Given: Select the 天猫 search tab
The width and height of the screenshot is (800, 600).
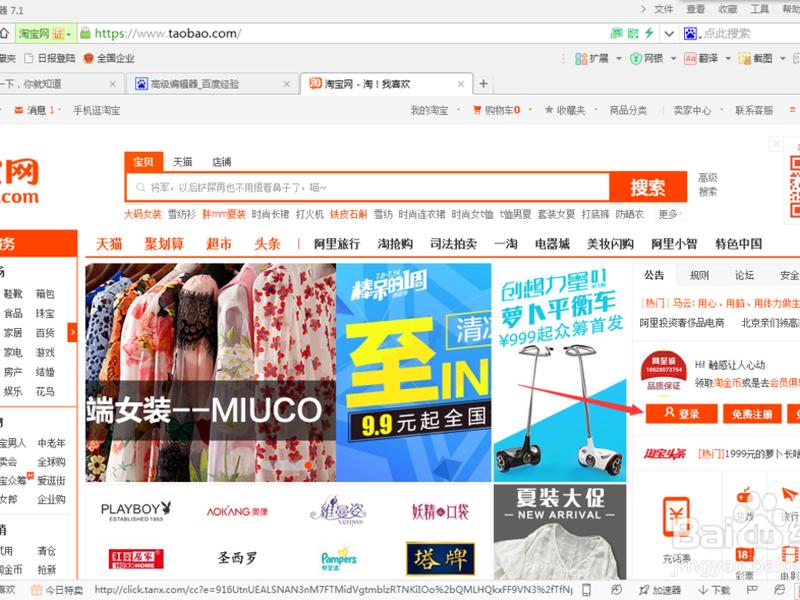Looking at the screenshot, I should point(182,162).
